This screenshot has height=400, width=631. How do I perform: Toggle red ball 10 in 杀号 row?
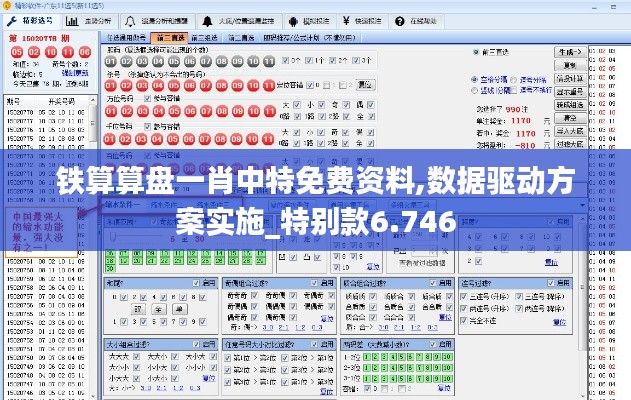point(253,86)
